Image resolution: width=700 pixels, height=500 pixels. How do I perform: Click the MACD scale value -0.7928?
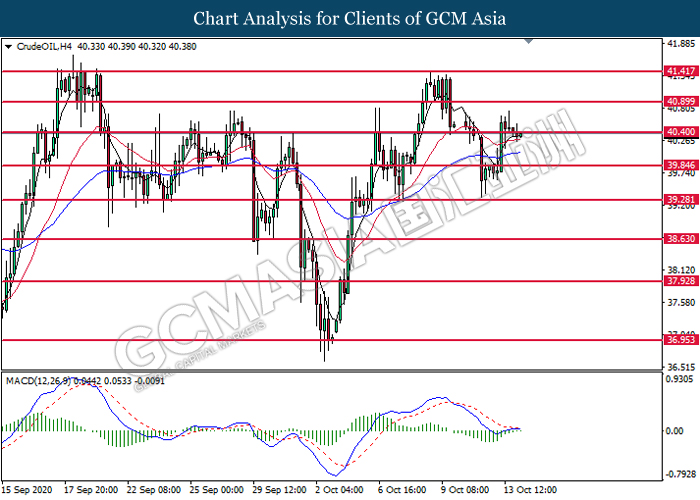tap(680, 474)
